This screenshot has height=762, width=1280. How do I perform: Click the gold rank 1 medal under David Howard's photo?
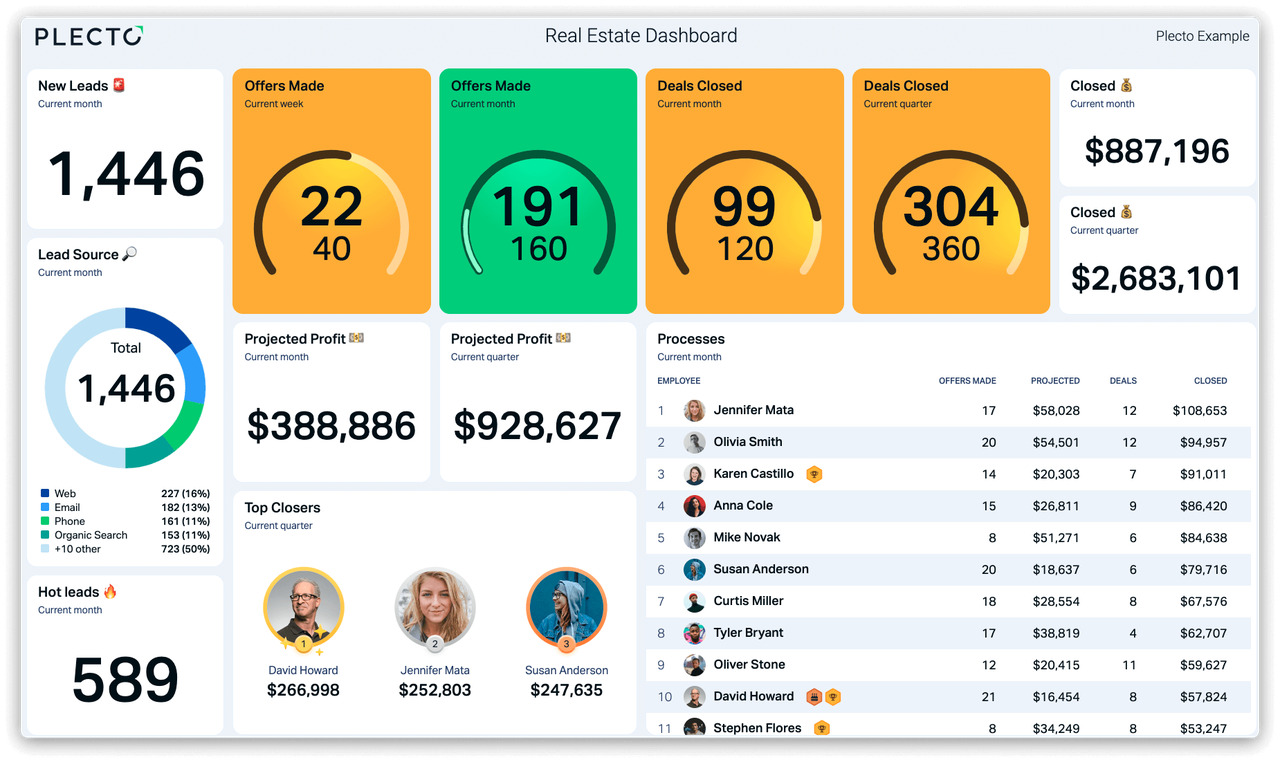tap(303, 644)
